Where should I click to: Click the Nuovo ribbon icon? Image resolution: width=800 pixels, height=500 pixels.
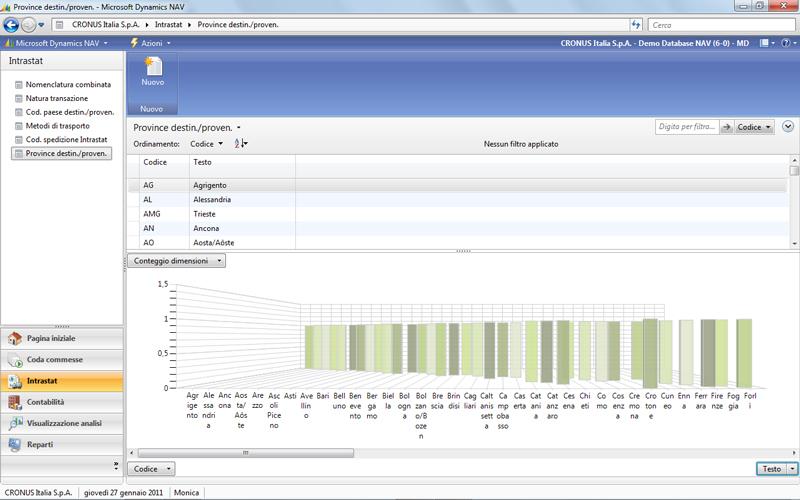tap(152, 72)
